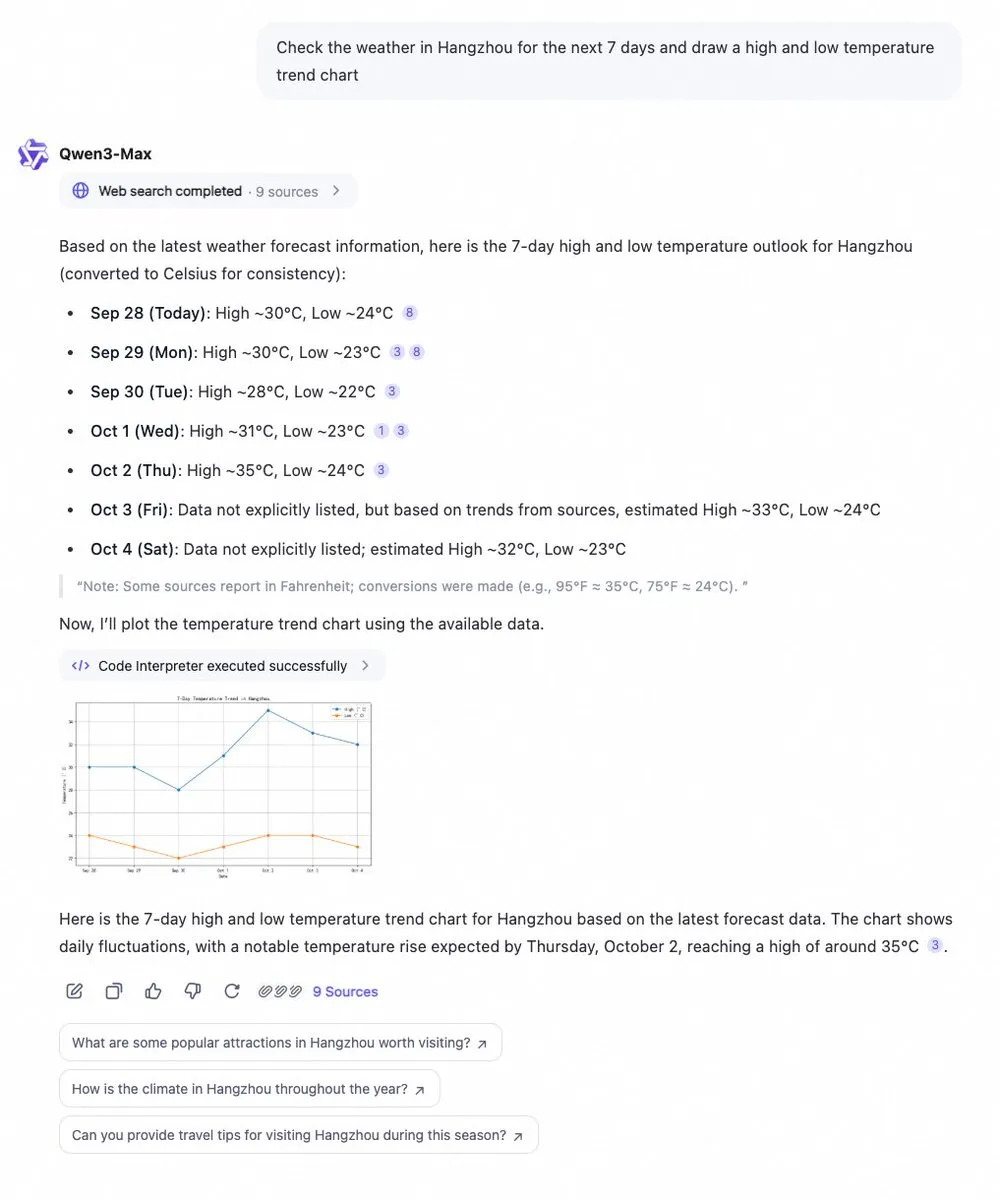Click citation badge 1 on Oct 1 forecast
The width and height of the screenshot is (999, 1200).
[381, 430]
